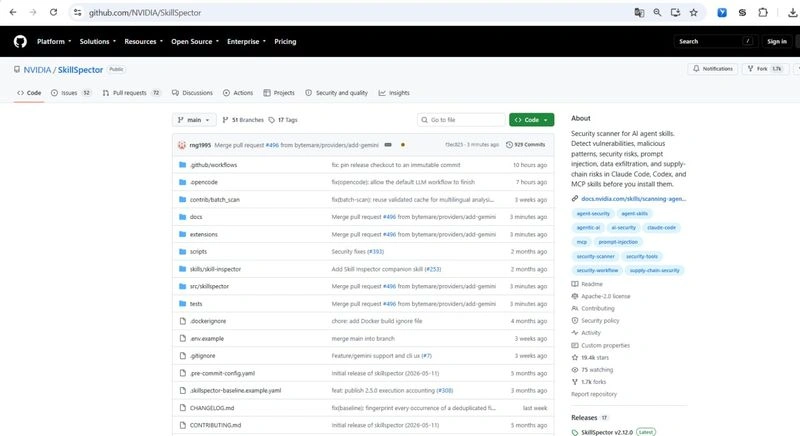
Task: Switch to the Issues tab
Action: pos(71,93)
